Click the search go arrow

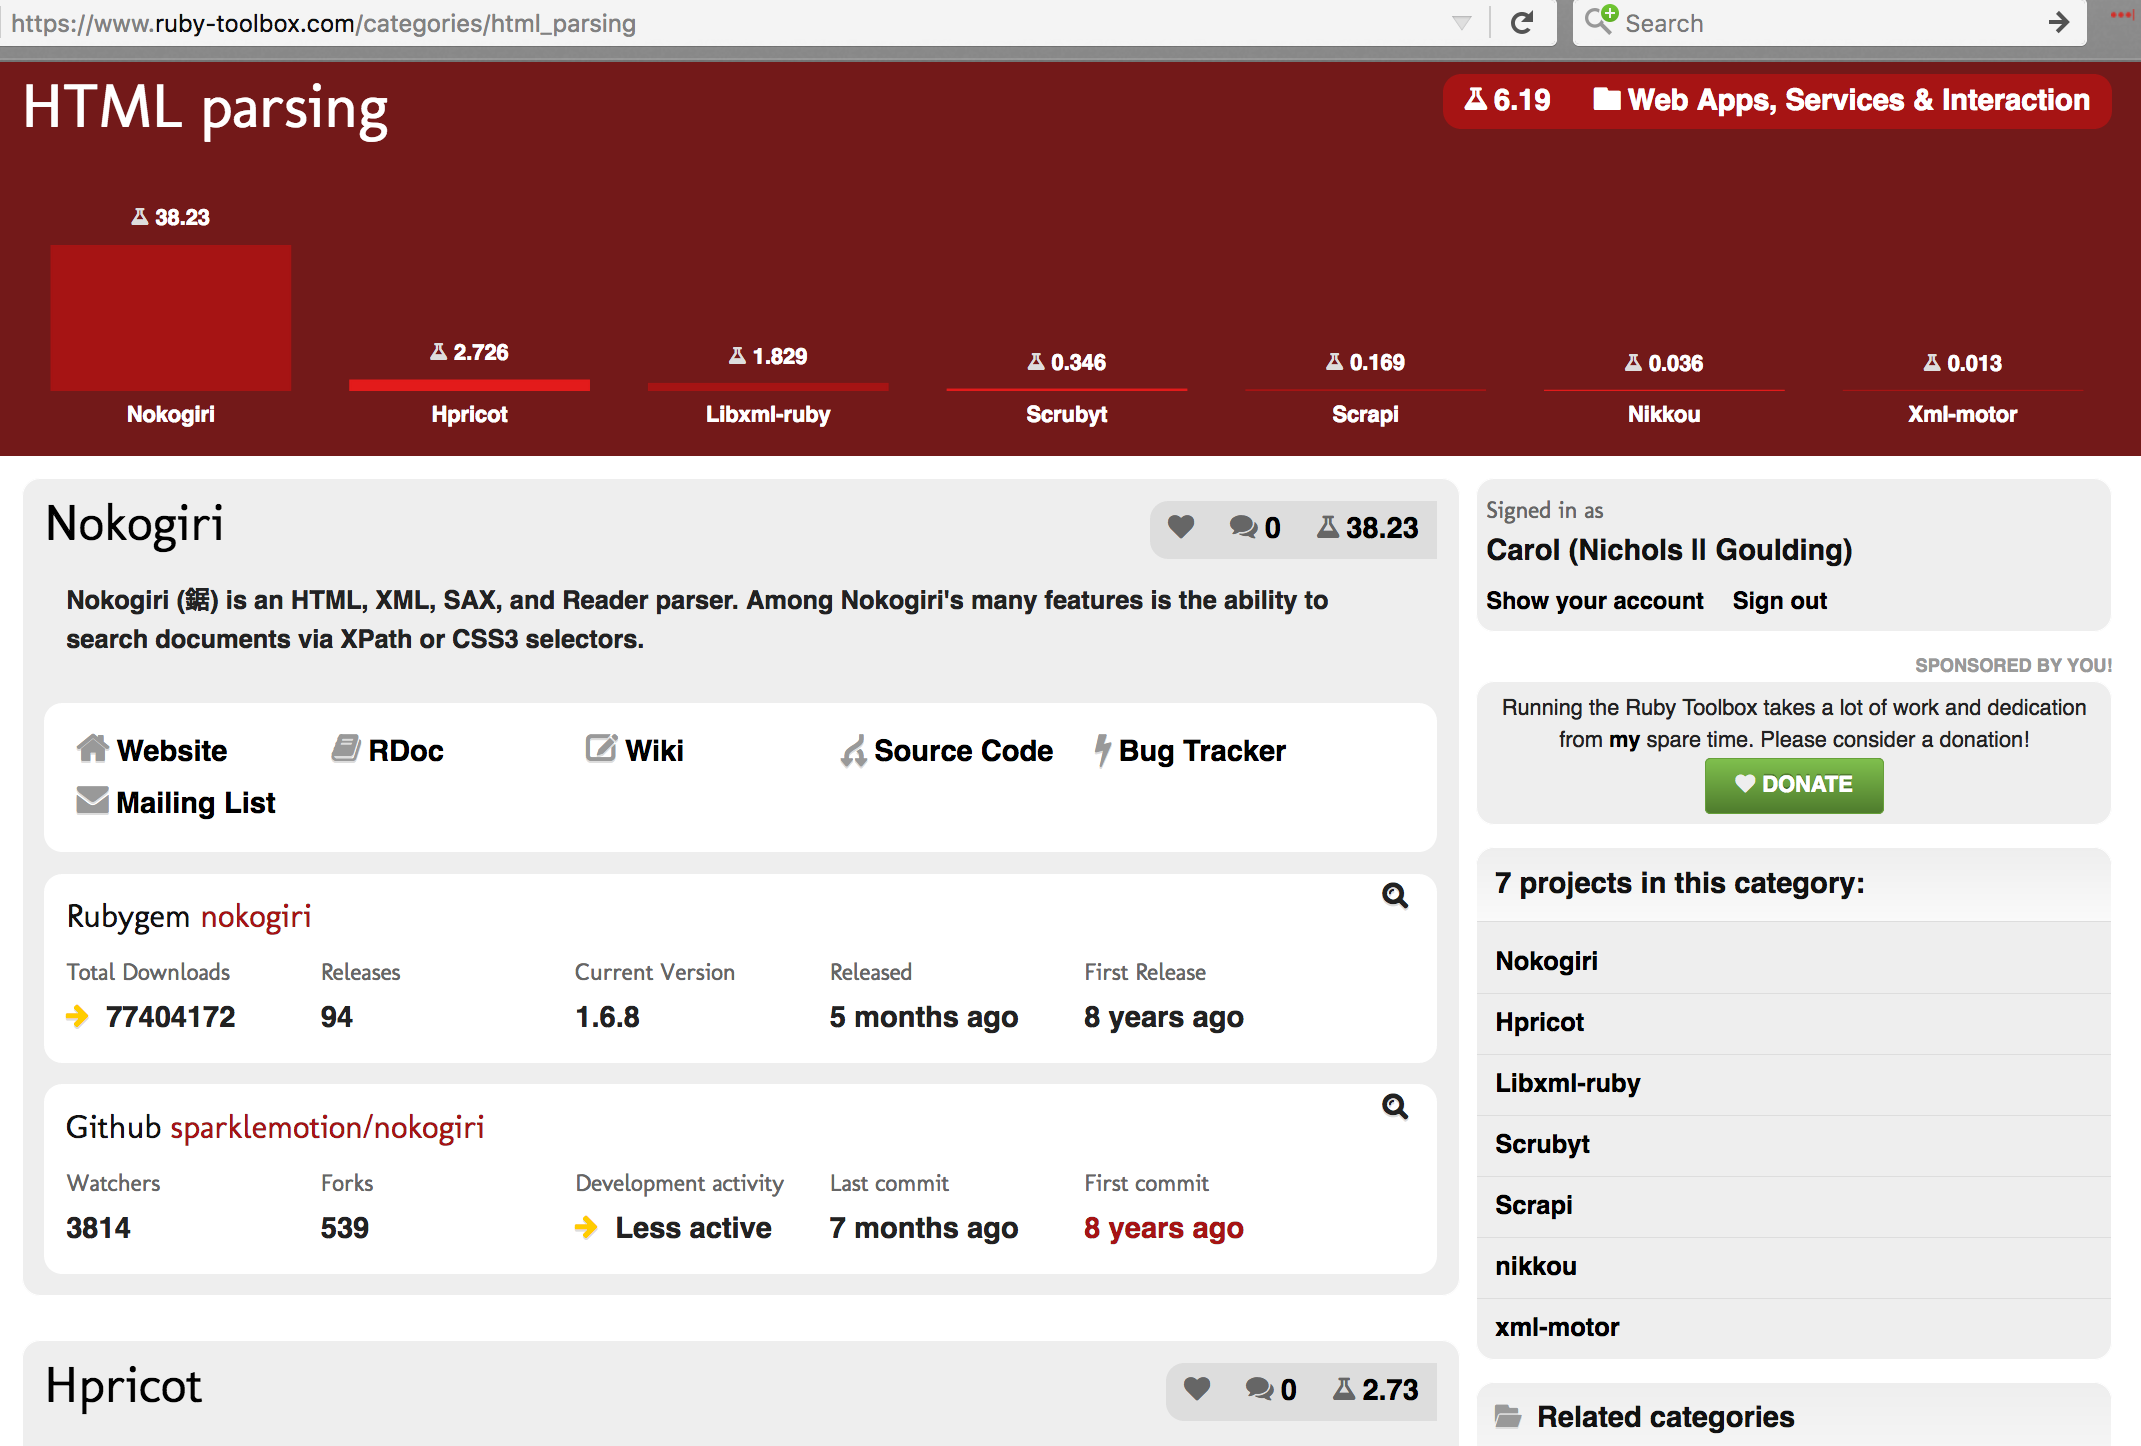click(x=2058, y=22)
